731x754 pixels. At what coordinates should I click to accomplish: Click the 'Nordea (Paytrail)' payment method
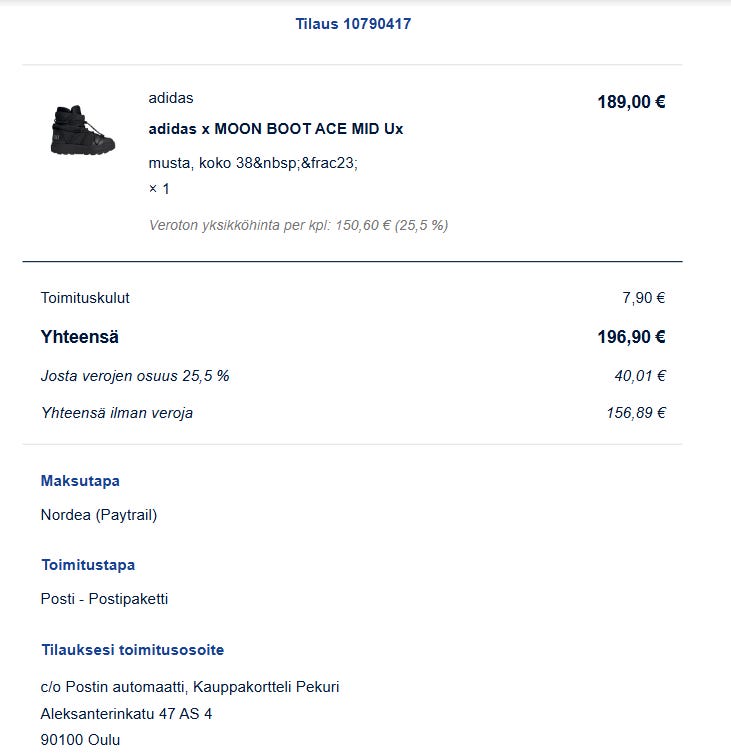pos(99,516)
